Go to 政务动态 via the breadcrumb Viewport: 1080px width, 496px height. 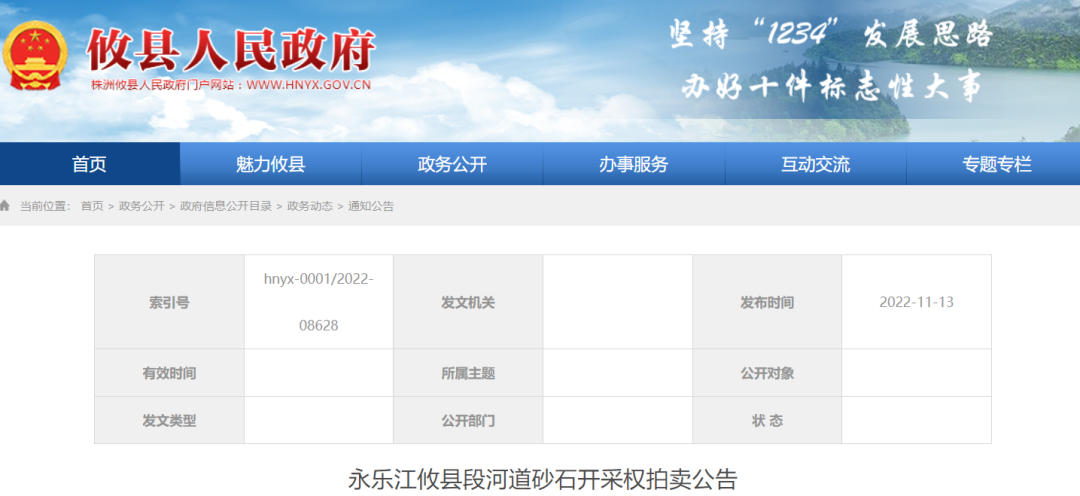click(x=310, y=206)
